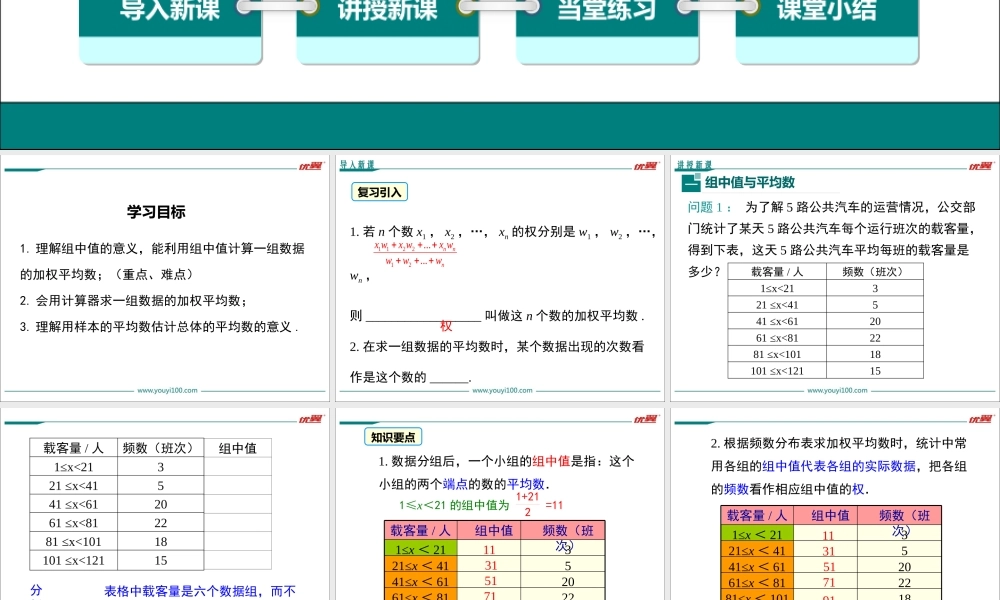Click the 优翼 logo on 组中值与平均数 slide

[x=979, y=166]
